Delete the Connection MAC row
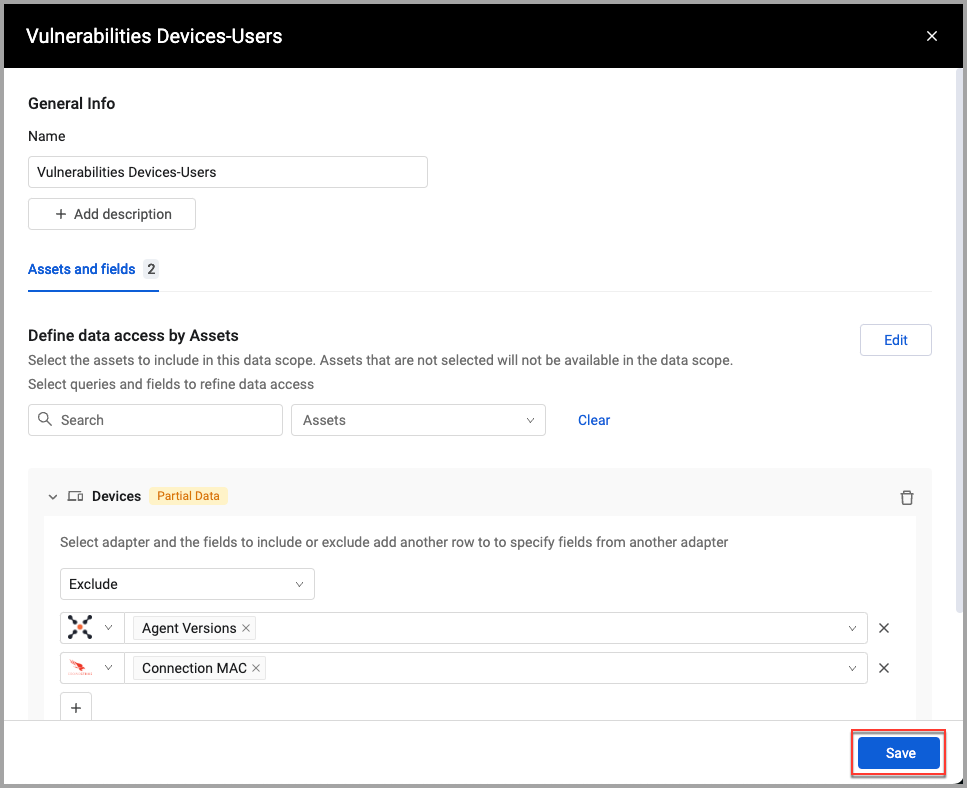 pos(883,668)
